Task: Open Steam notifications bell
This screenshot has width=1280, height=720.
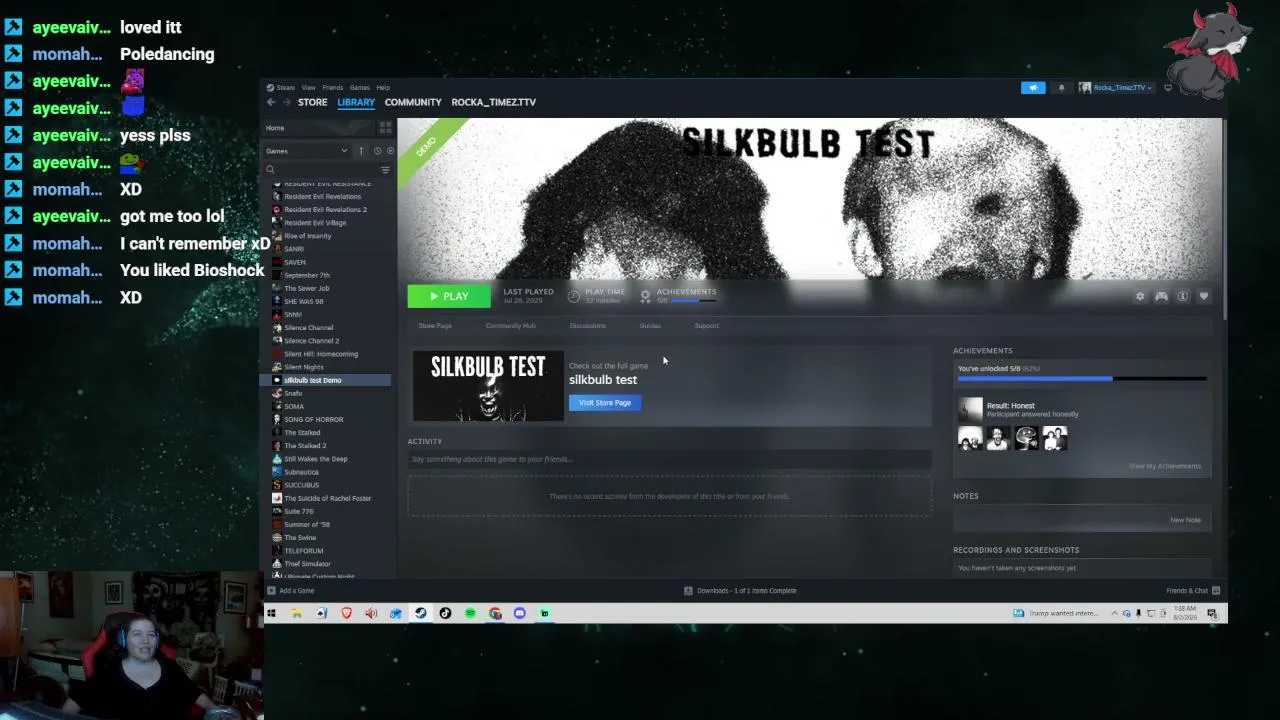Action: click(1061, 87)
